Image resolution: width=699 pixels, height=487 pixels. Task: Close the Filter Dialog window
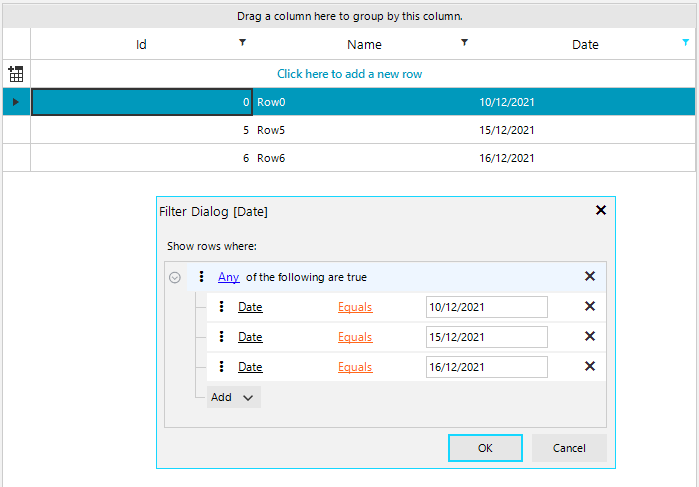pos(601,210)
